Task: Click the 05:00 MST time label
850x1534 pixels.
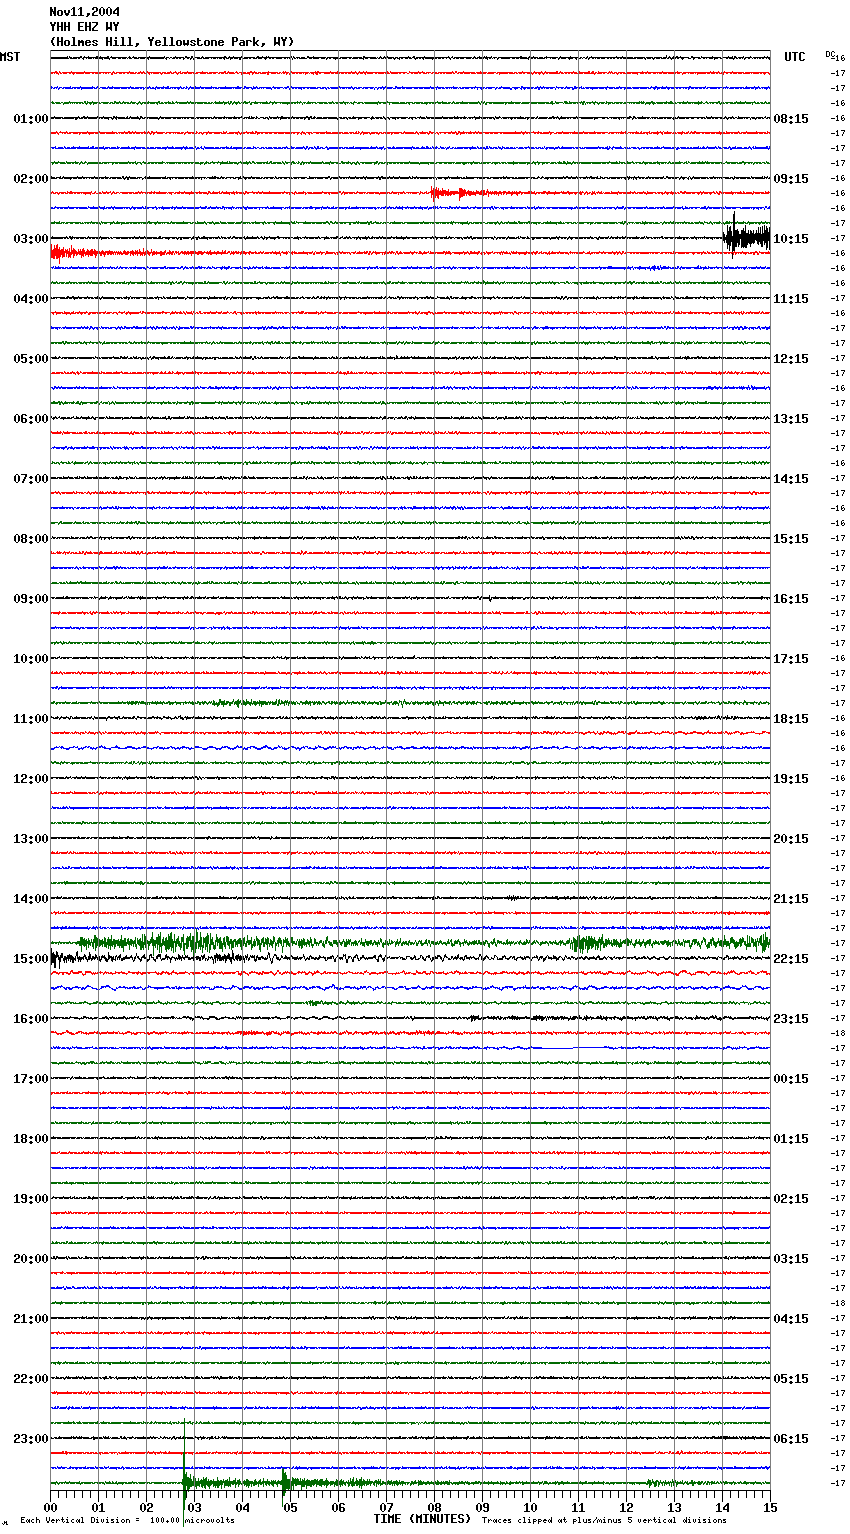Action: click(31, 359)
